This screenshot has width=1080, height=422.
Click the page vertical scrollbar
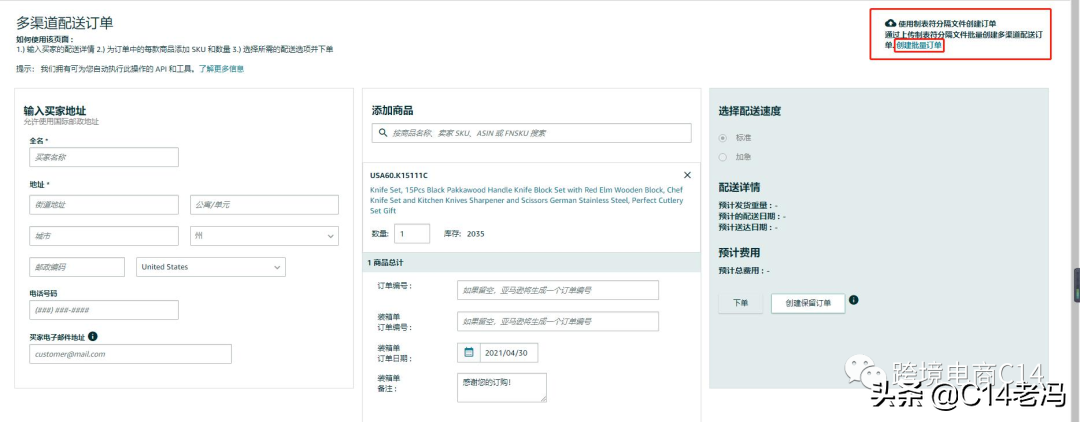pos(1076,285)
